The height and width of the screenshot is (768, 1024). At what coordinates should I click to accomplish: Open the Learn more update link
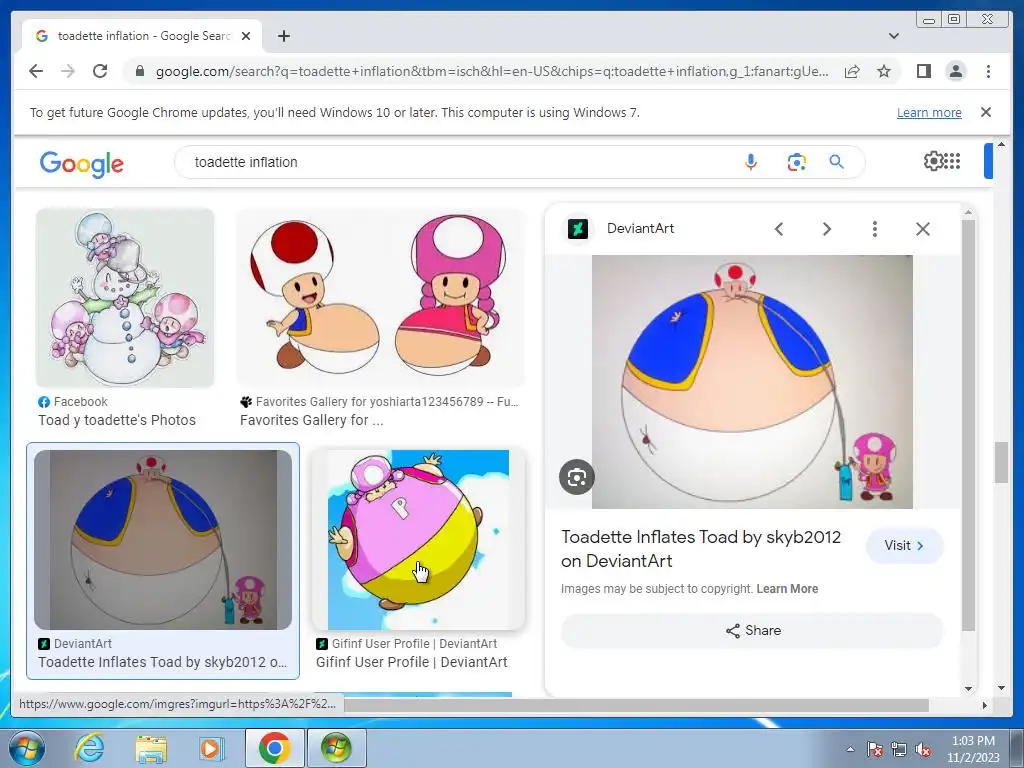(x=929, y=112)
